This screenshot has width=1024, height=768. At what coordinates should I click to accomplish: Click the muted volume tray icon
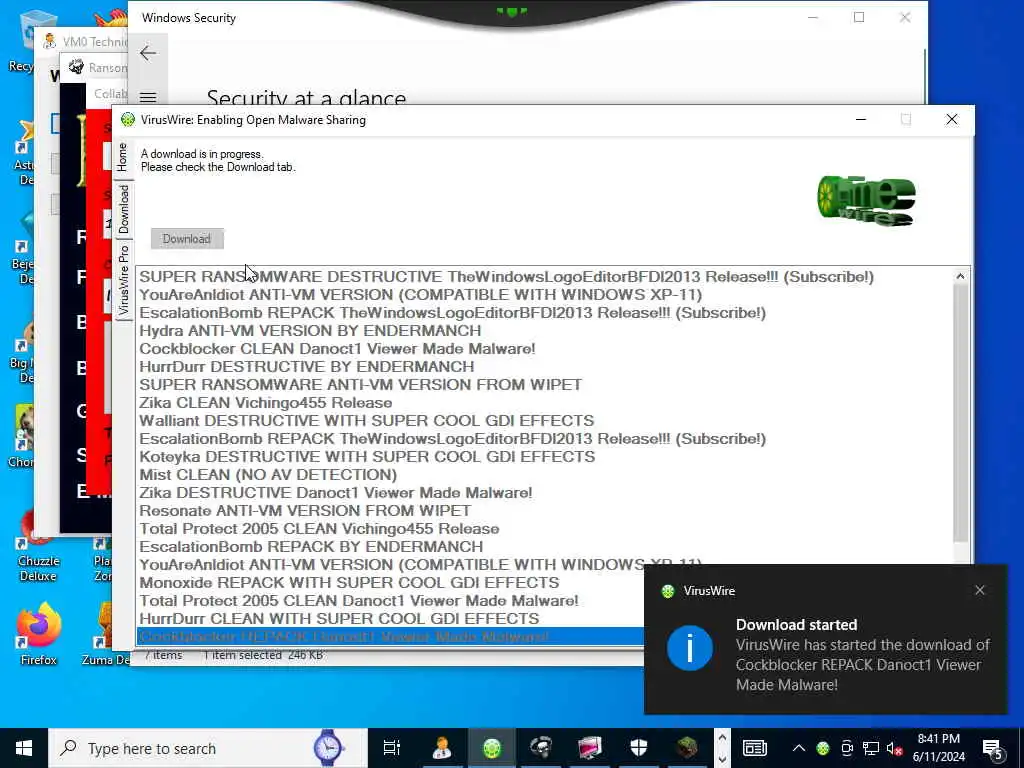[x=895, y=748]
